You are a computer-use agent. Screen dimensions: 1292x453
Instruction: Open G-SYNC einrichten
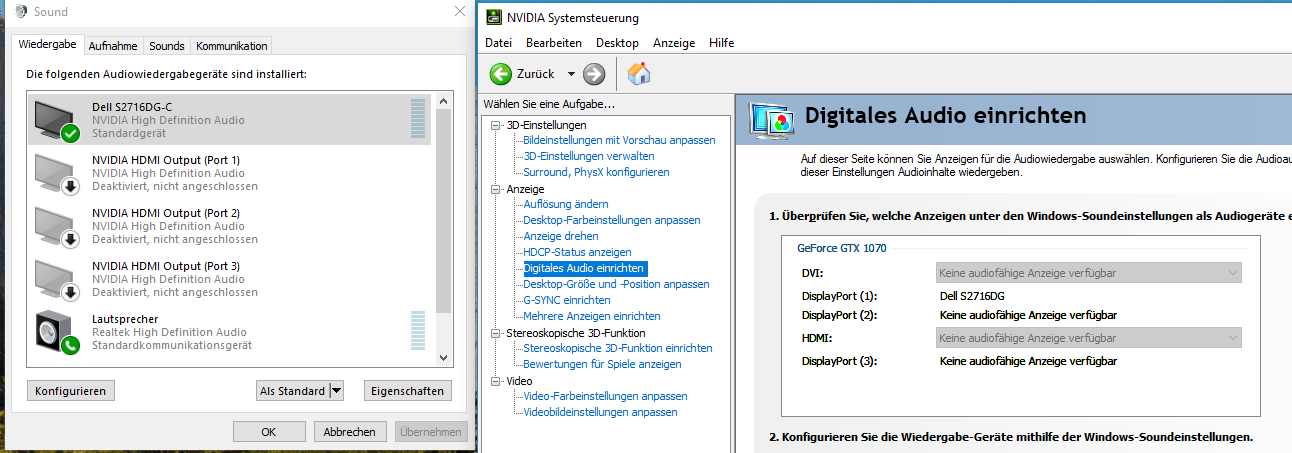567,300
